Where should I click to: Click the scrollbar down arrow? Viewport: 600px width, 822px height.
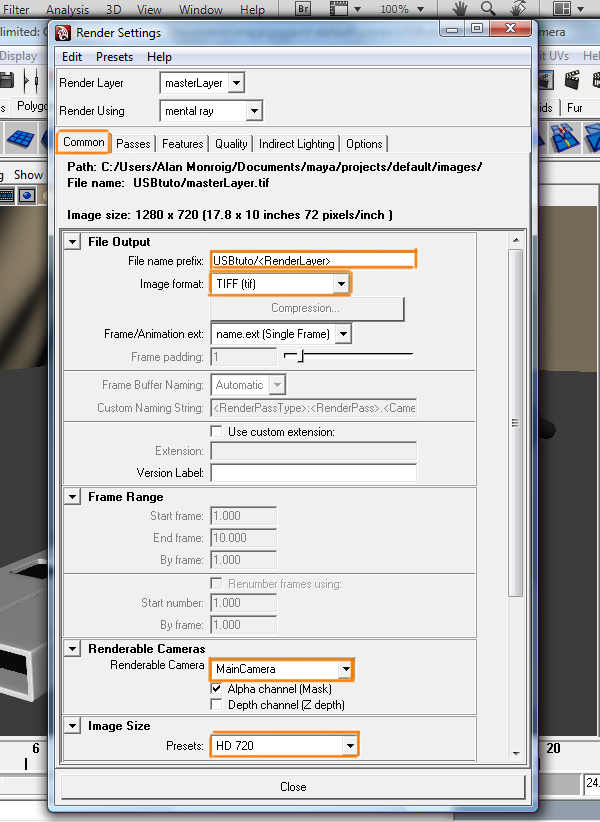coord(516,753)
